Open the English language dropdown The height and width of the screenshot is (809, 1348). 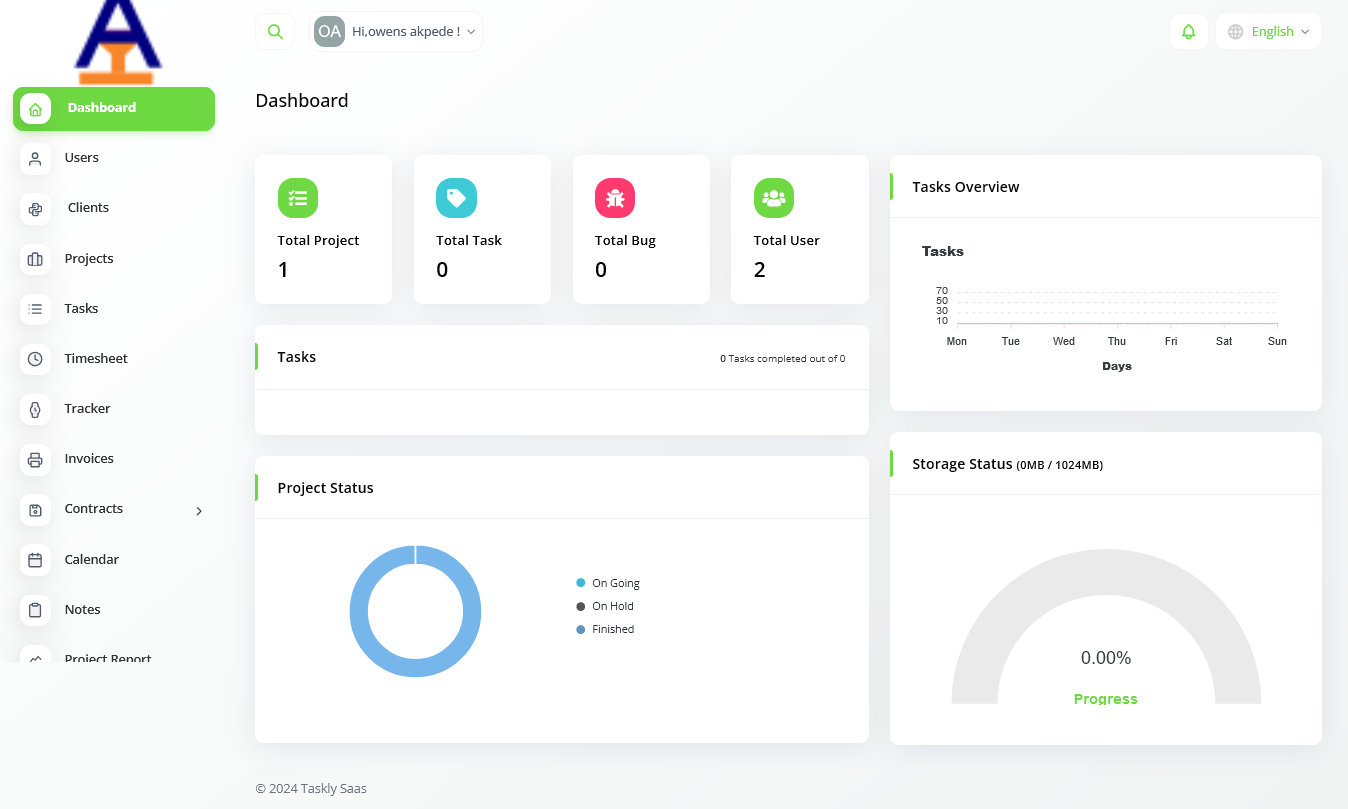(1269, 32)
